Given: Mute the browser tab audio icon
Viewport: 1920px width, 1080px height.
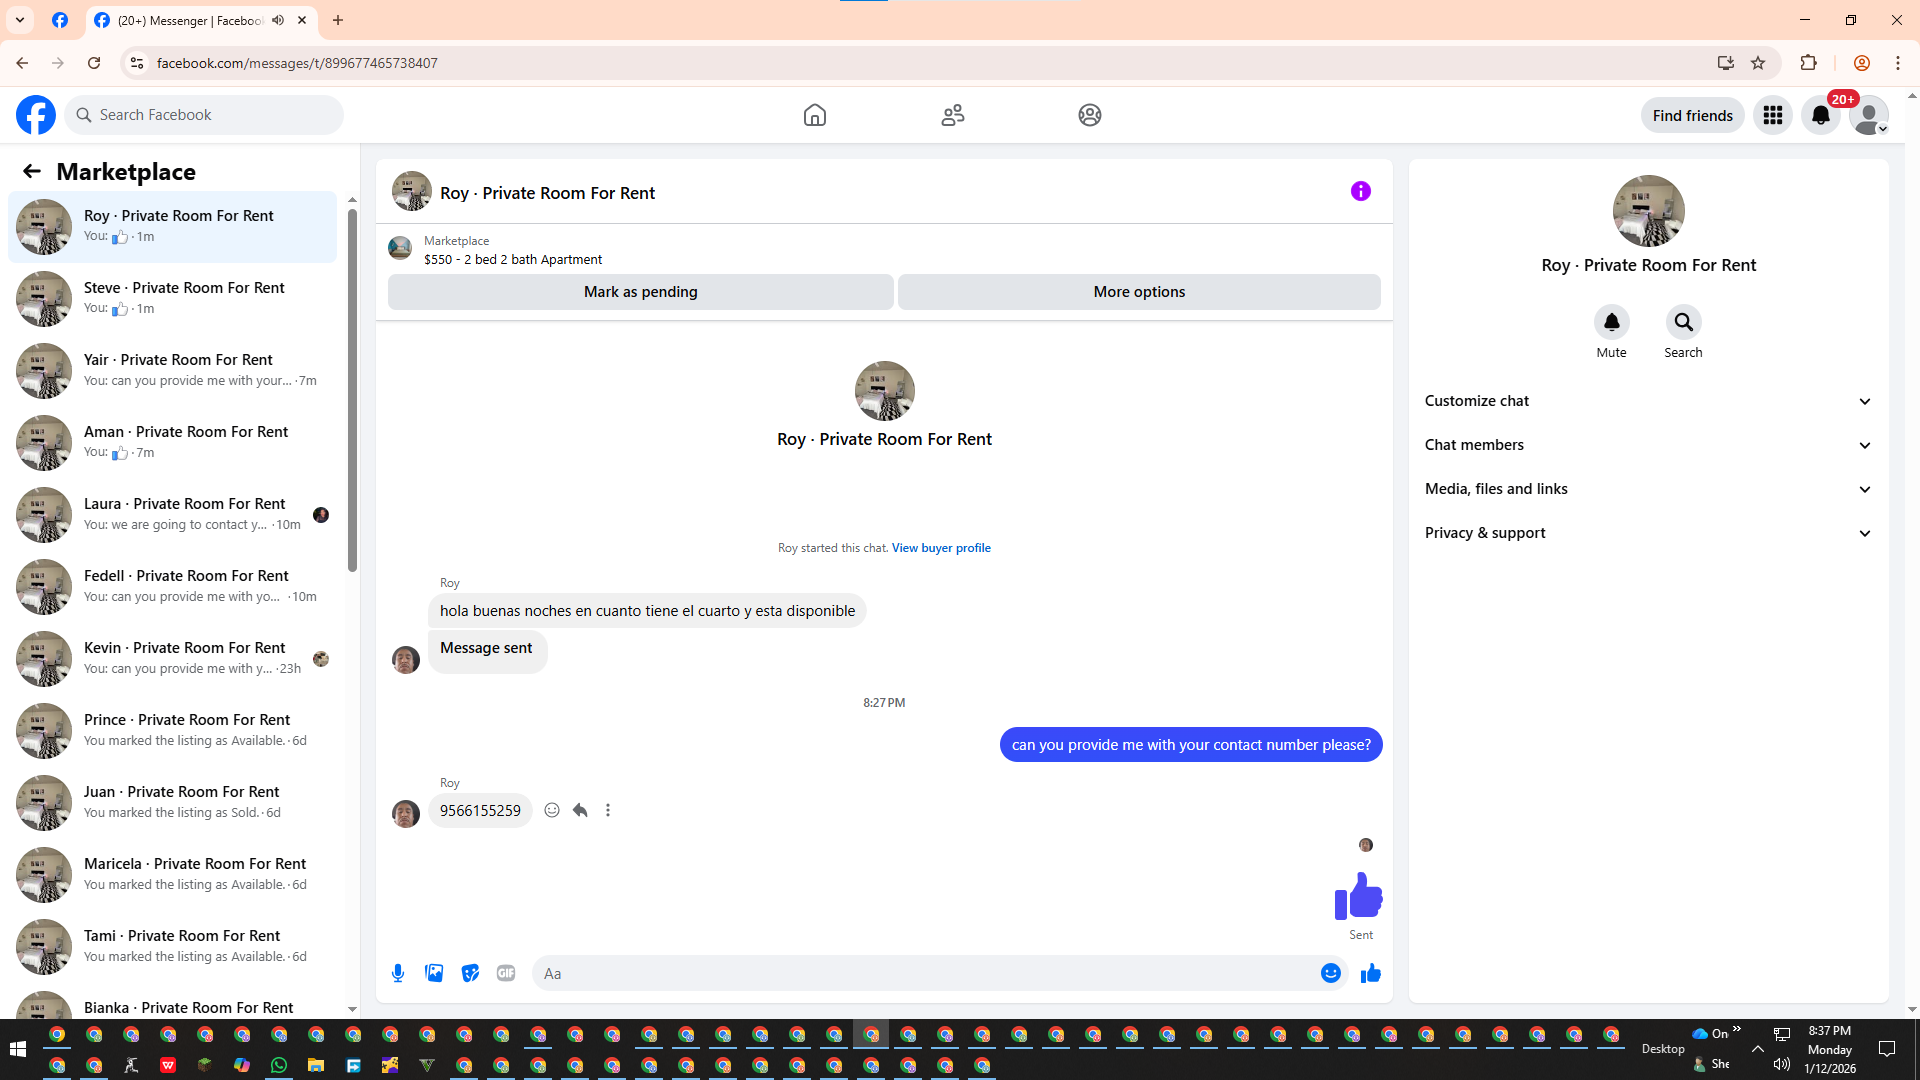Looking at the screenshot, I should click(278, 20).
